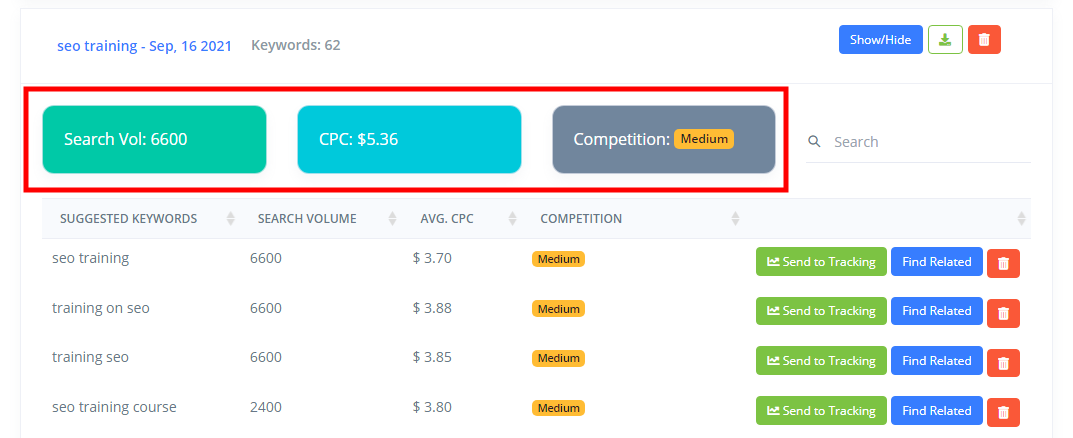Delete the 'seo training course' row
The height and width of the screenshot is (438, 1073).
pos(1003,412)
